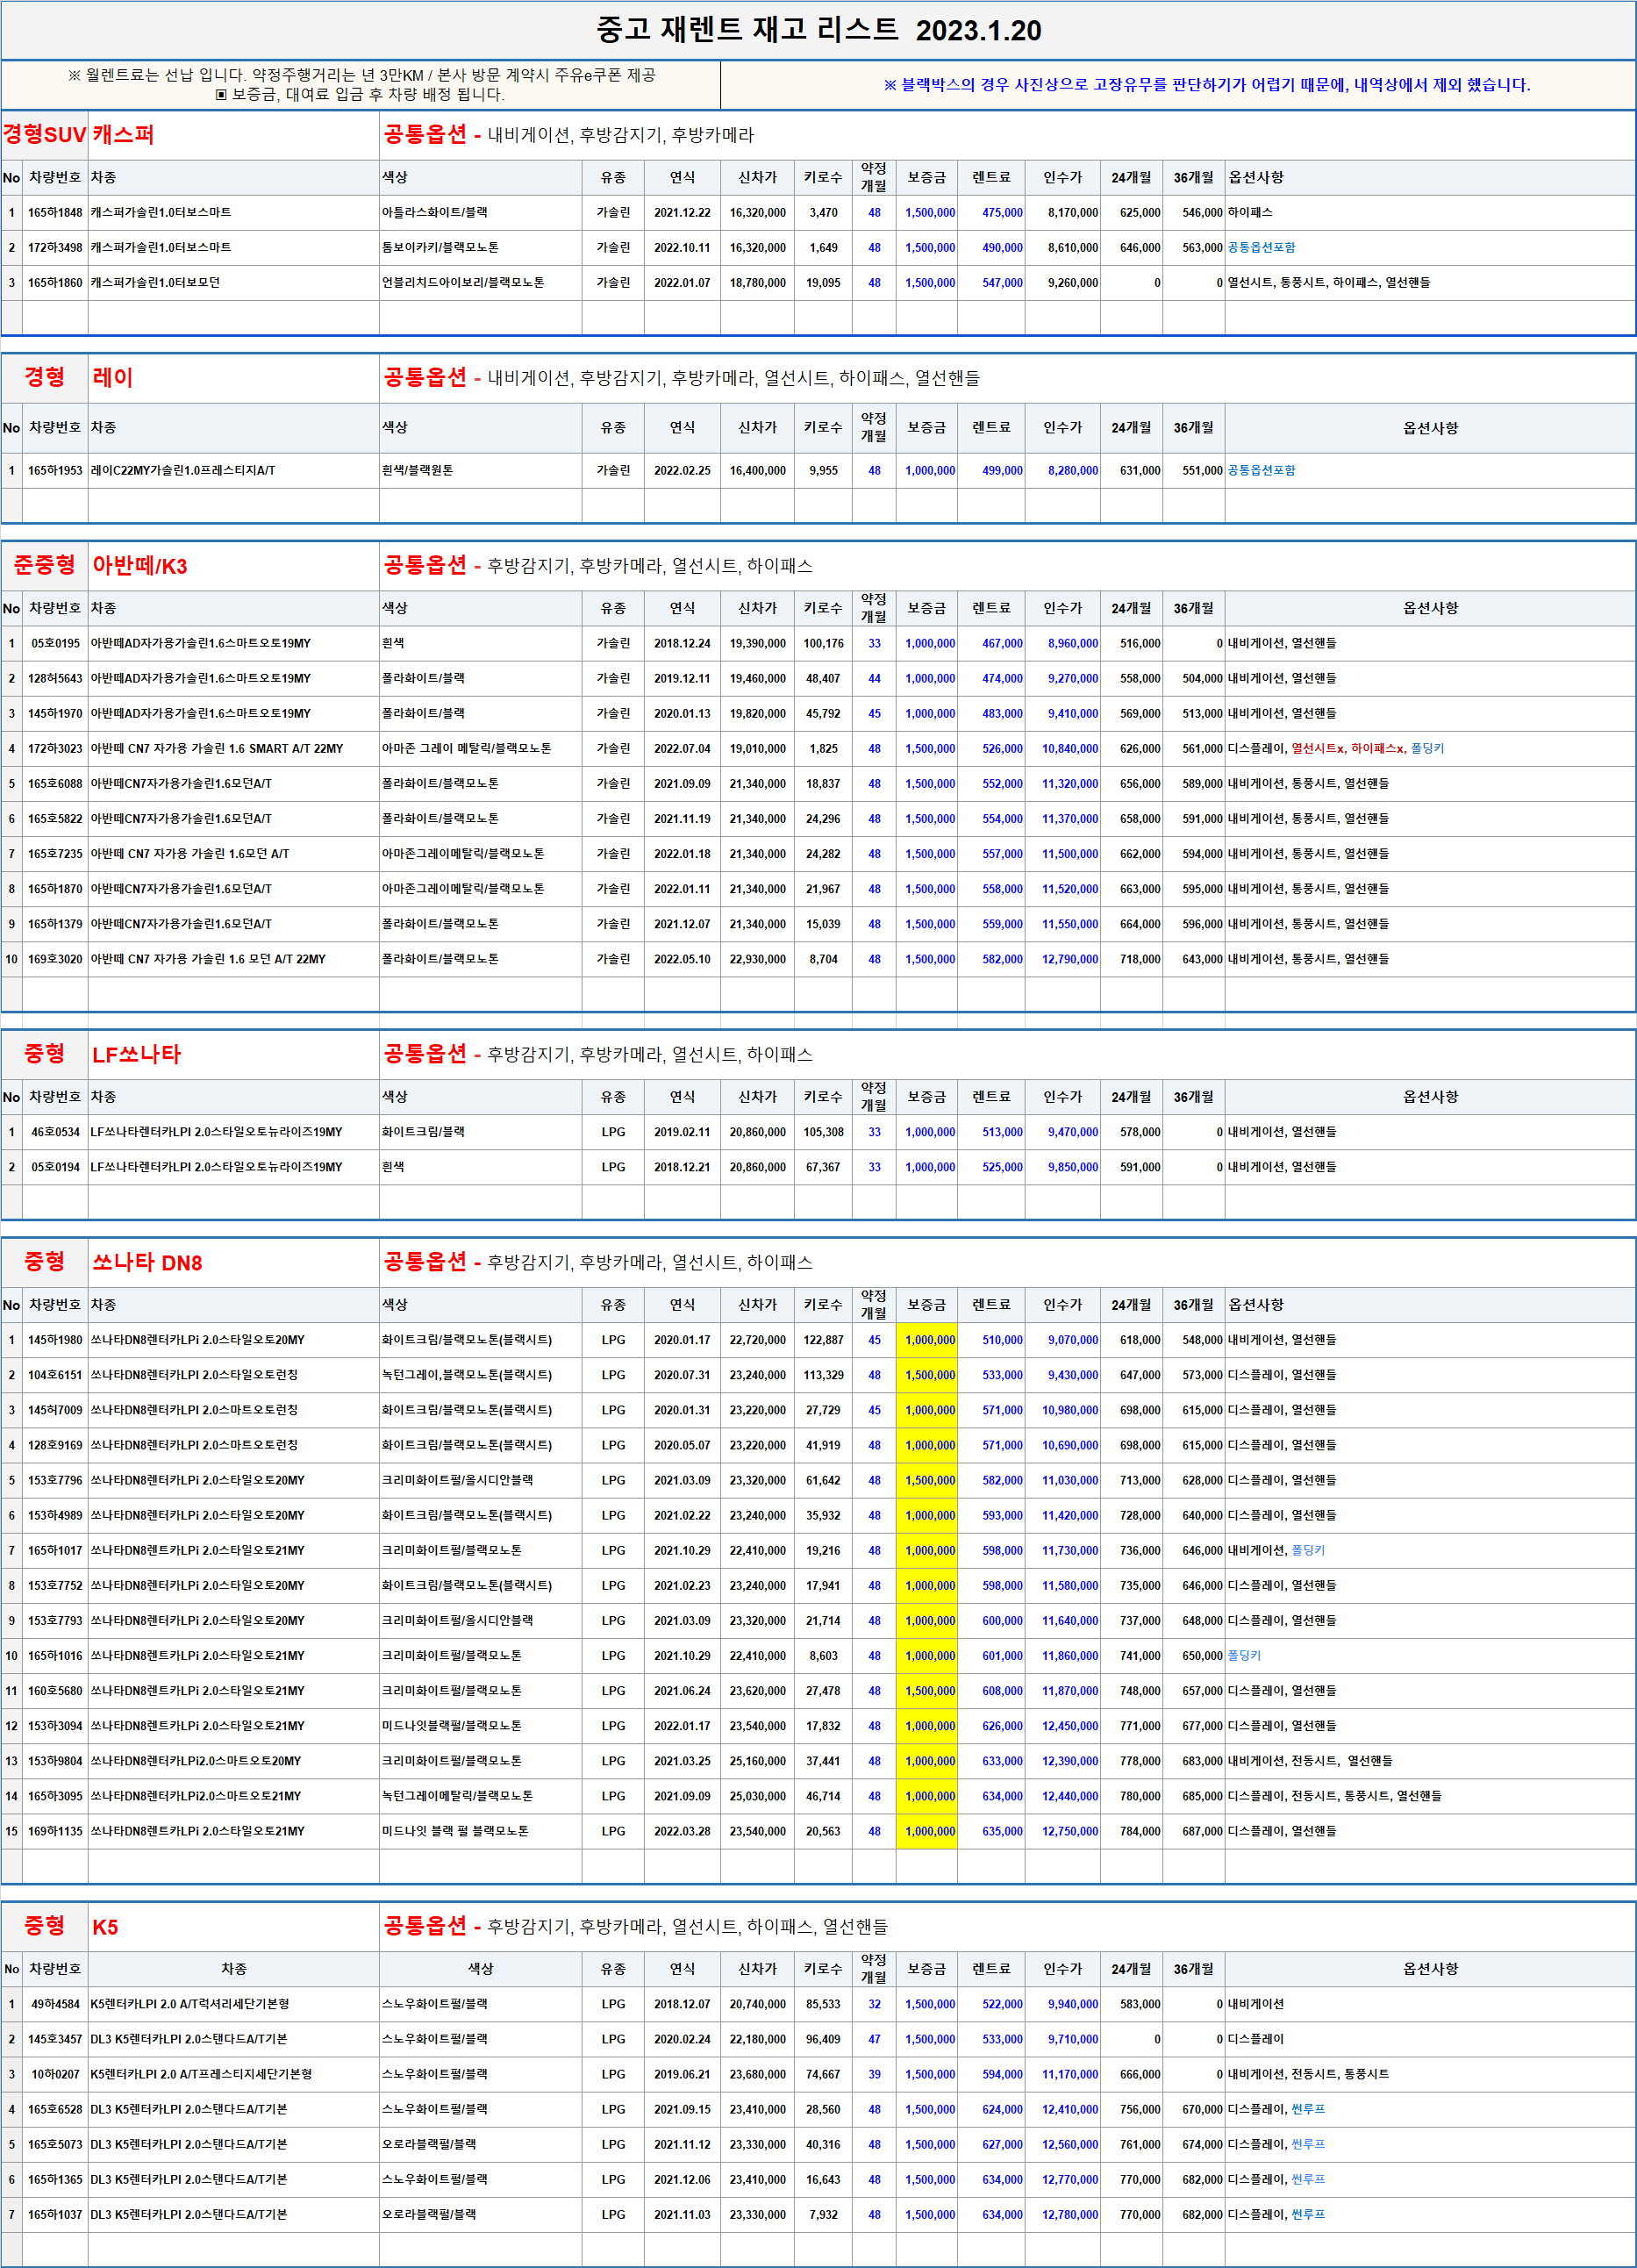
Task: Select the '레이' section heading
Action: click(x=112, y=378)
